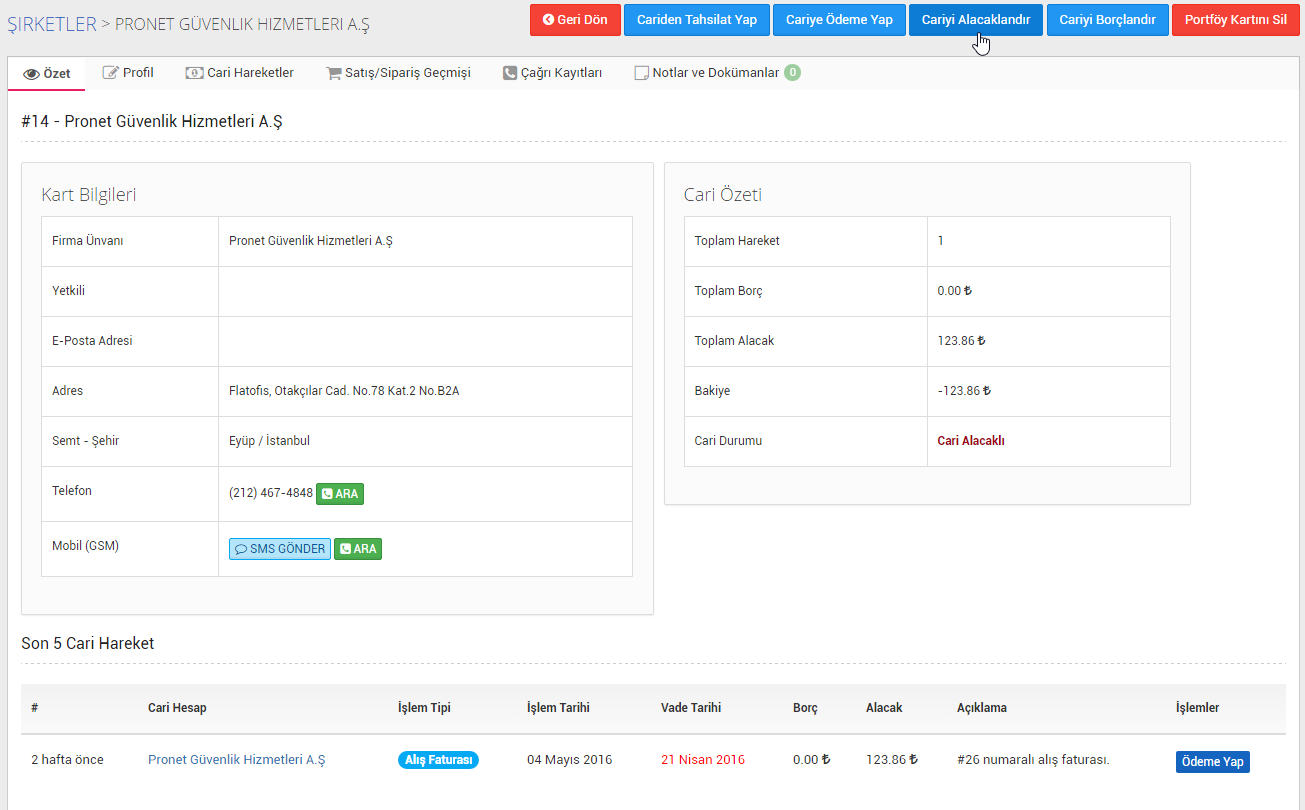This screenshot has height=810, width=1305.
Task: Click Ödeme Yap button in transaction row
Action: 1212,762
